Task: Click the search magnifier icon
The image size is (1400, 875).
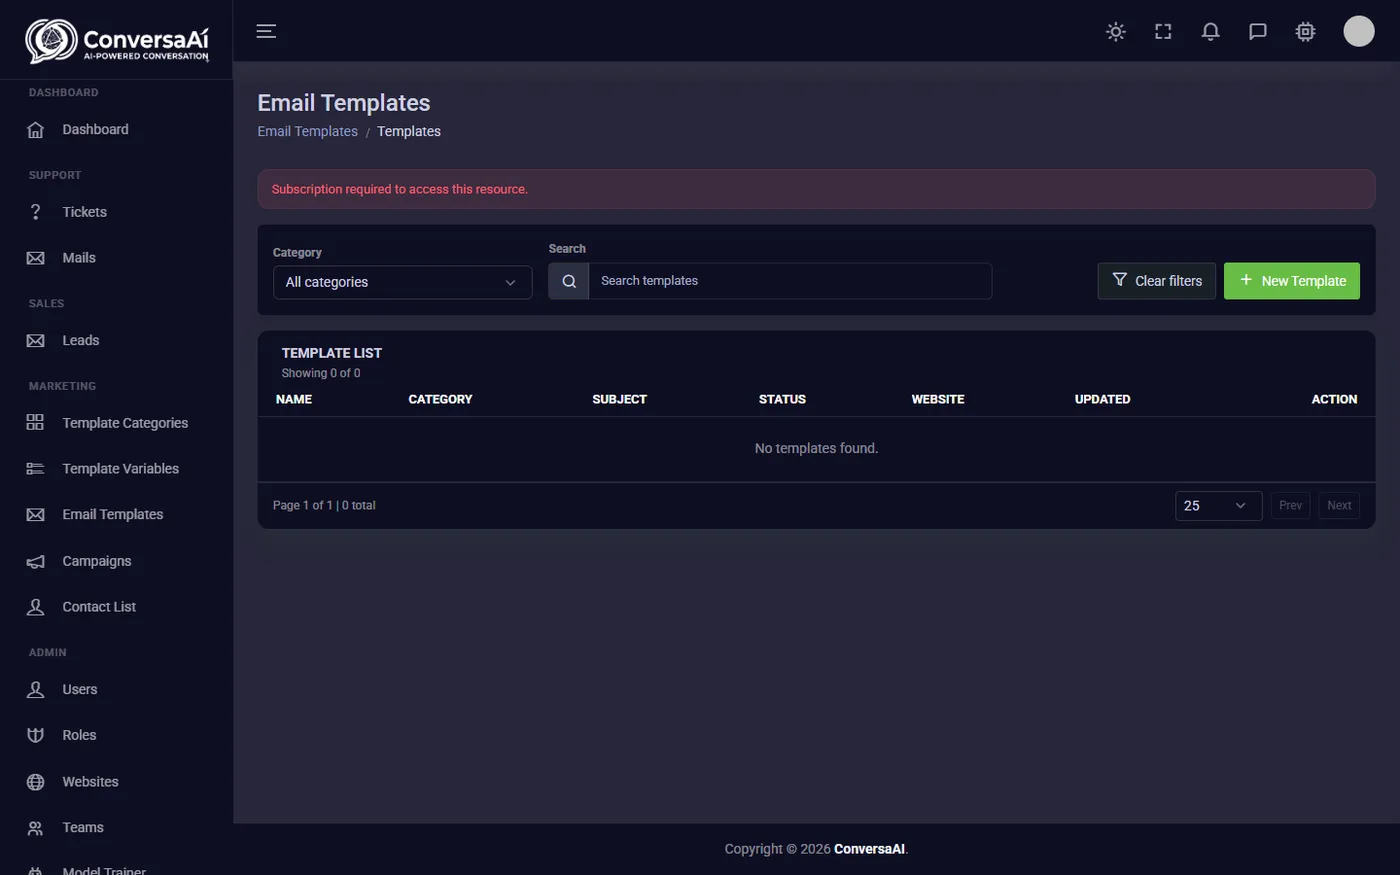Action: pos(569,281)
